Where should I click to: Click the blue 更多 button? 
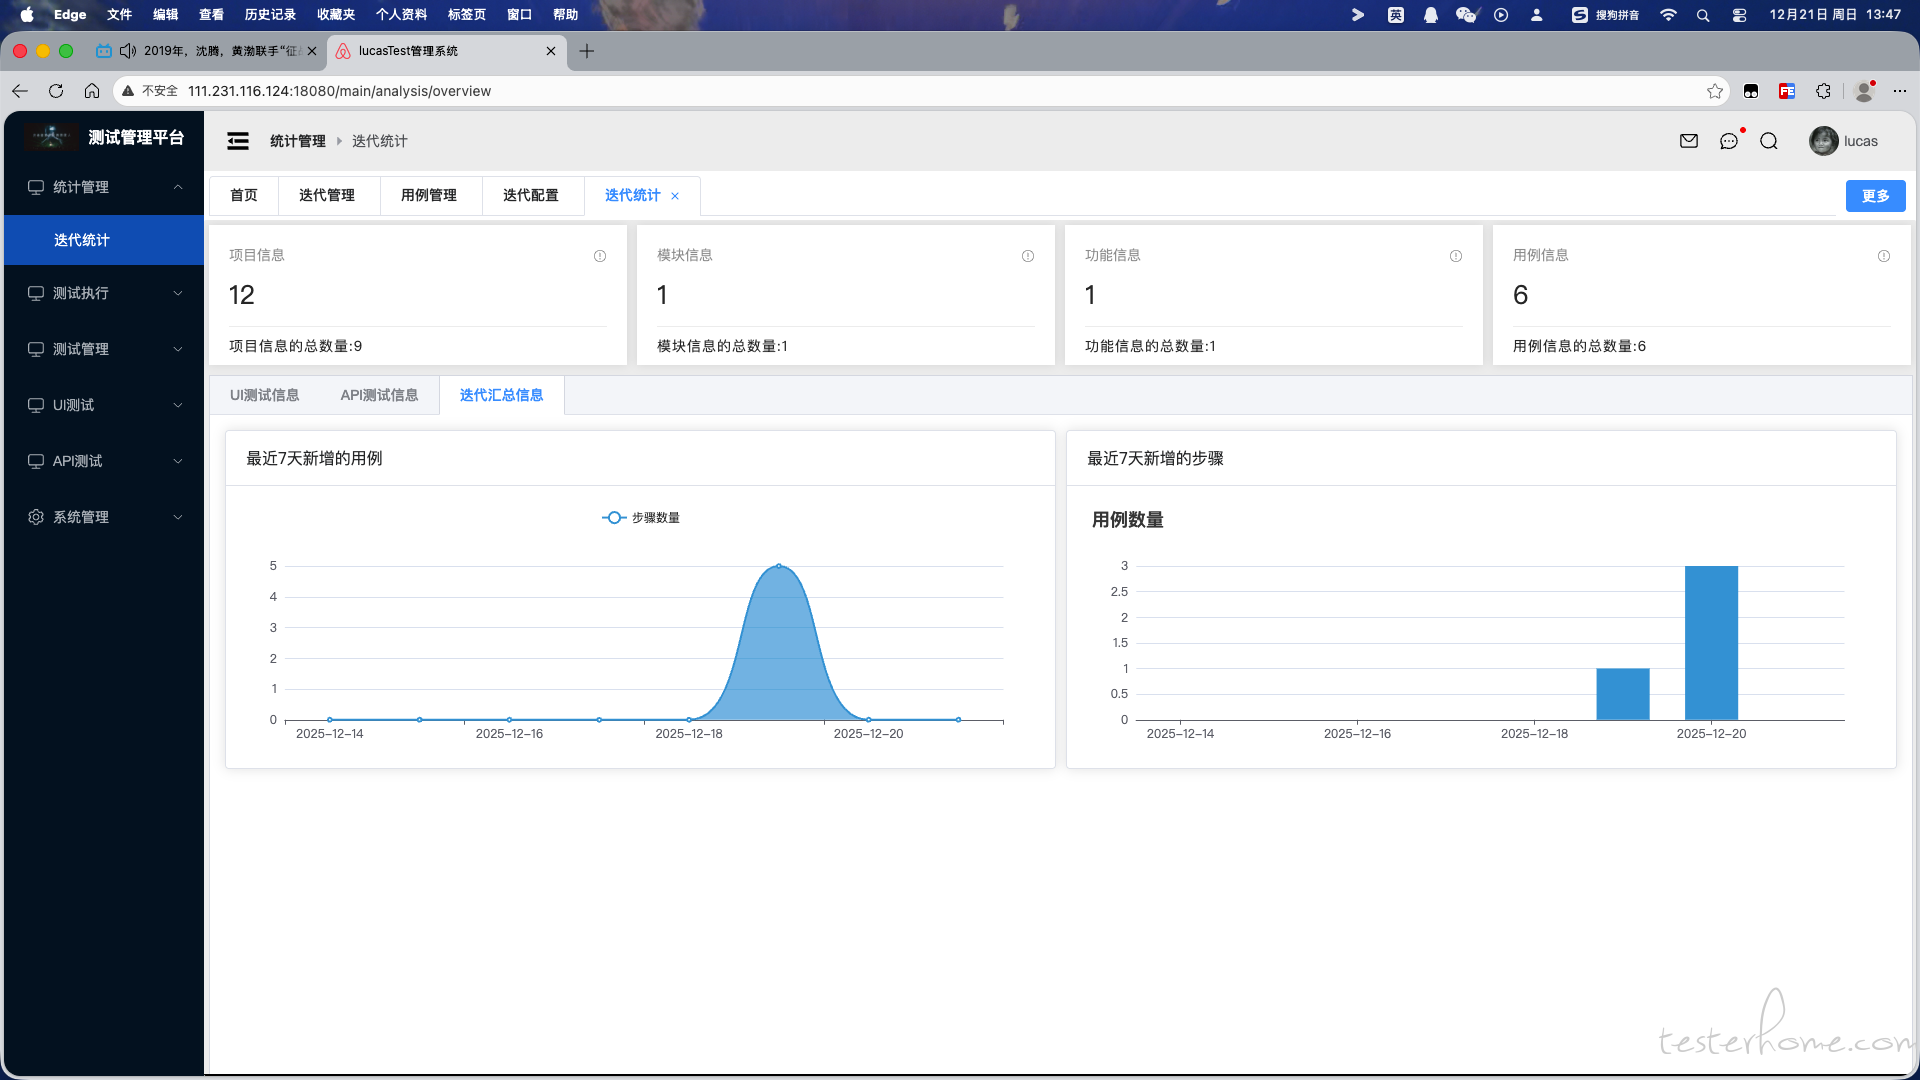[x=1875, y=196]
